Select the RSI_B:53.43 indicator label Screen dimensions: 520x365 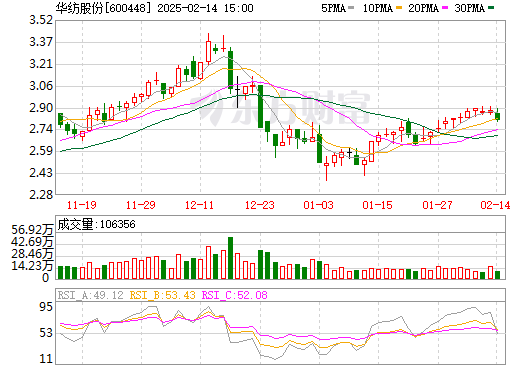162,295
